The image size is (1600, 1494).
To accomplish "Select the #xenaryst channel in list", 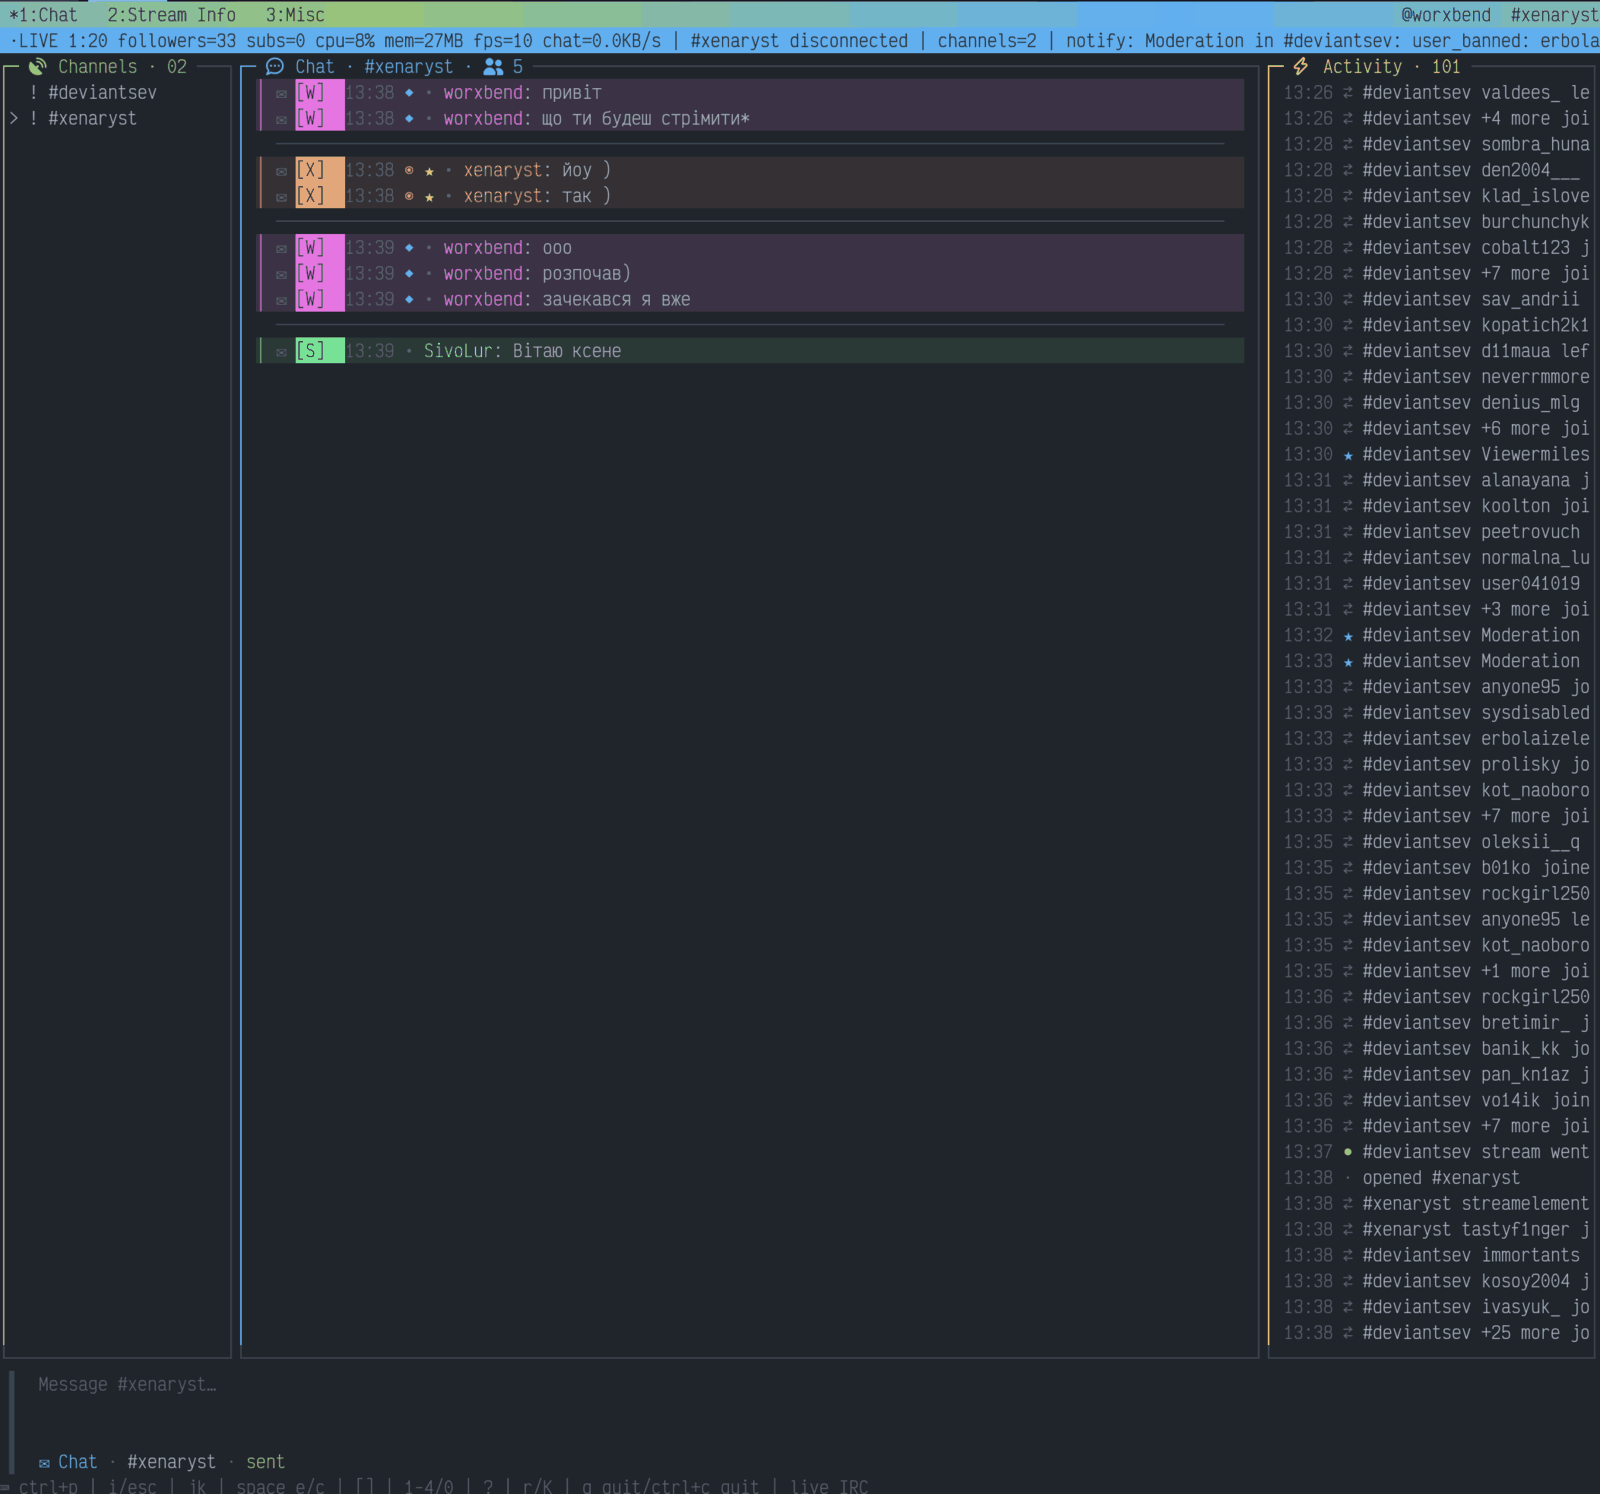I will pyautogui.click(x=92, y=119).
